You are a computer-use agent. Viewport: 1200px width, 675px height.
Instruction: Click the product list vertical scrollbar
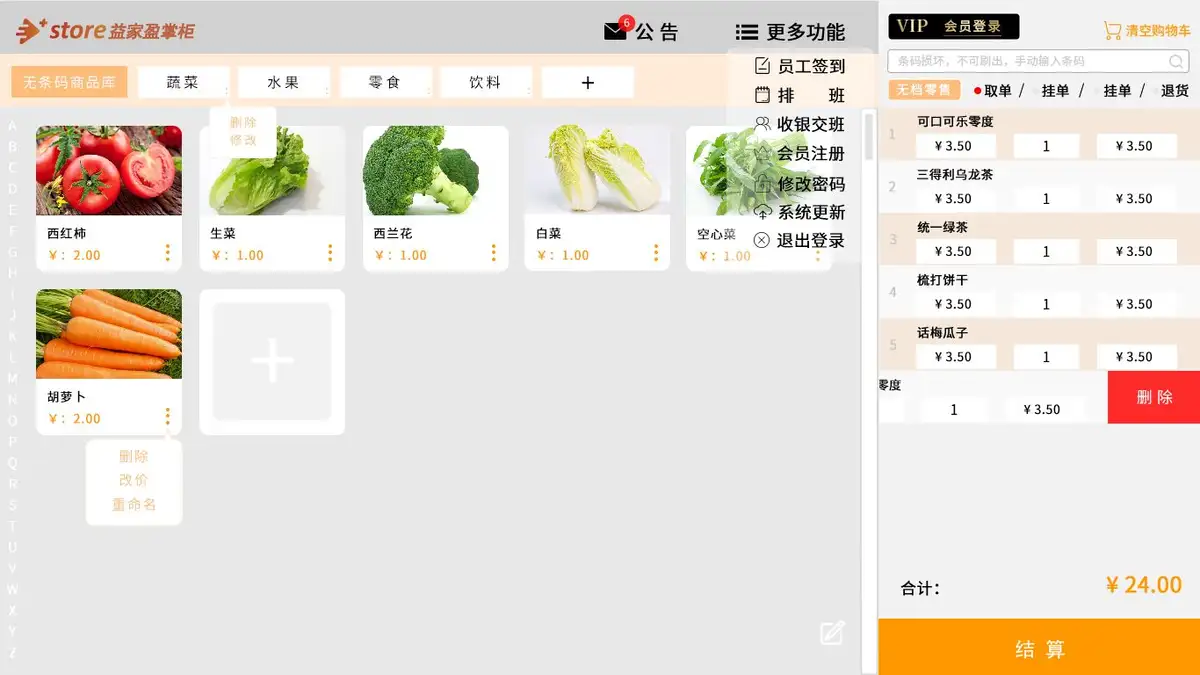pyautogui.click(x=869, y=136)
